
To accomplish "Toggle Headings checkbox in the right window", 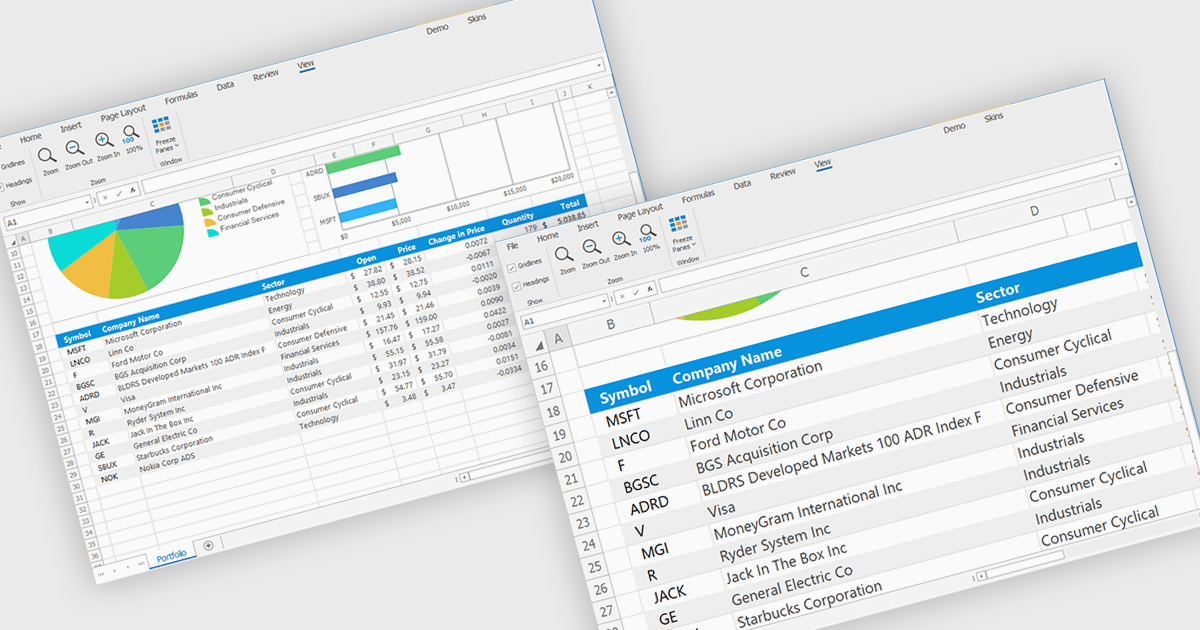I will tap(516, 285).
